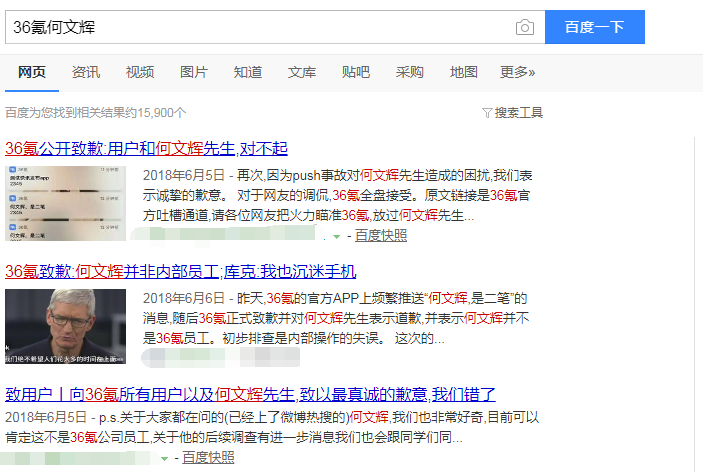Go to the 文库 tab
703x472 pixels.
click(302, 72)
